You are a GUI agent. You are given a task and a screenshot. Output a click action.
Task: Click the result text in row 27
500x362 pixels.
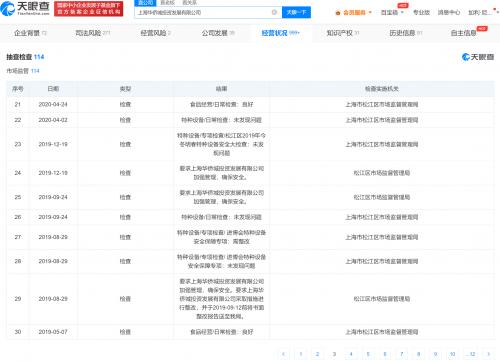221,237
